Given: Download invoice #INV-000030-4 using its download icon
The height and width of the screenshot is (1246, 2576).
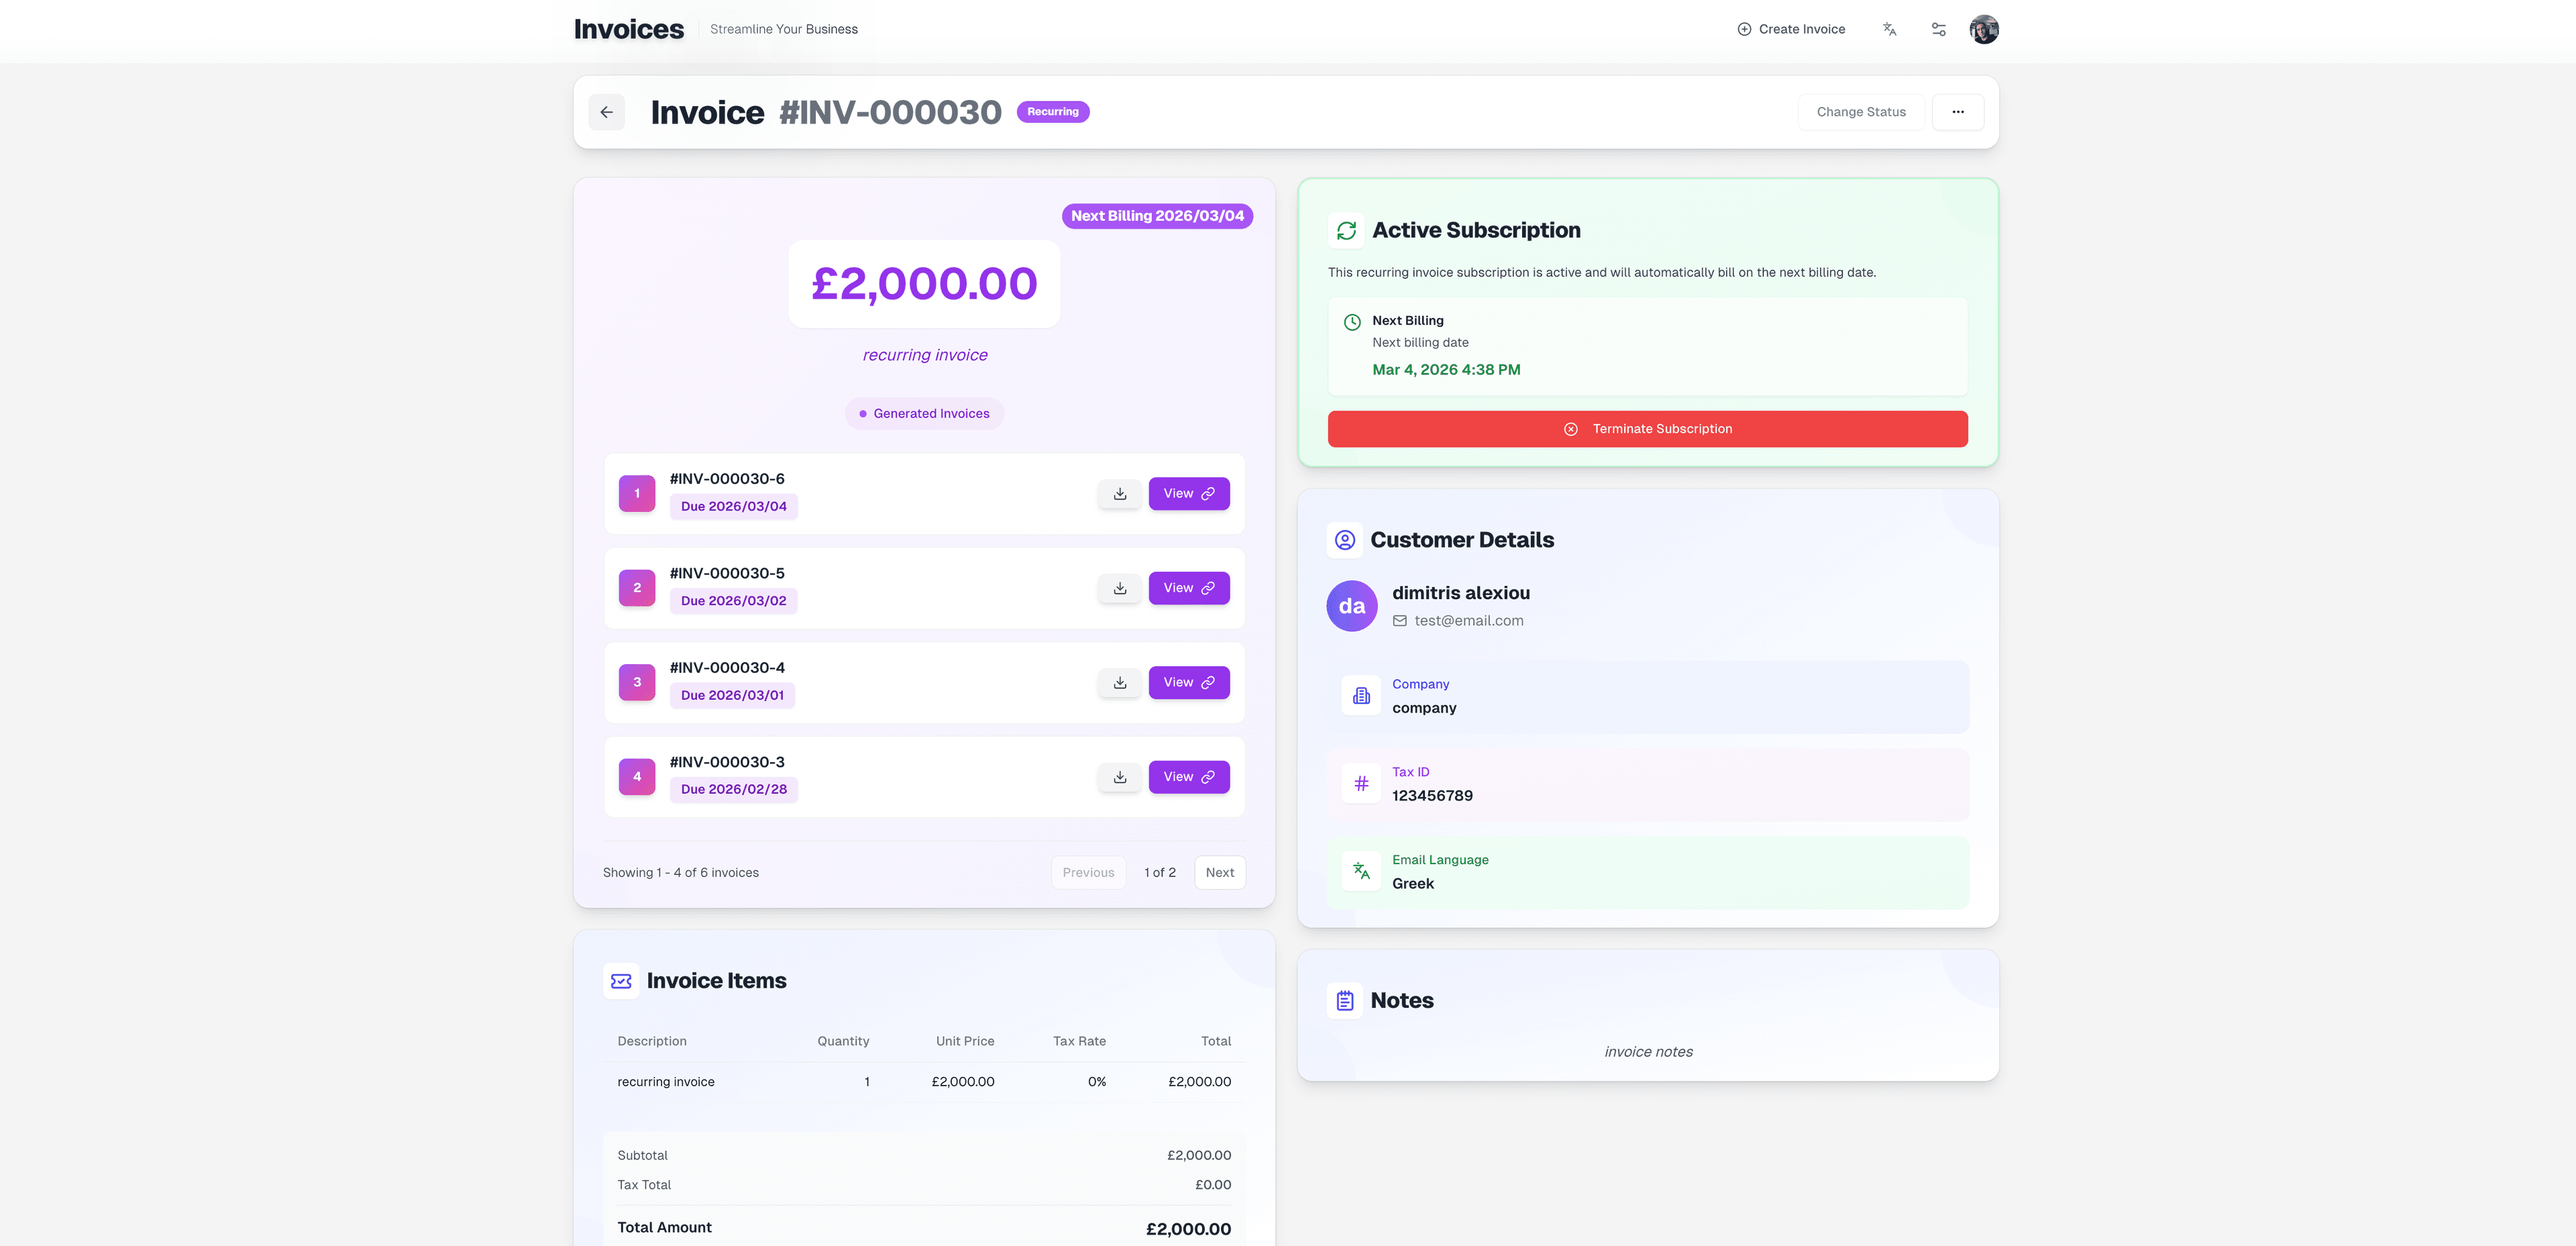Looking at the screenshot, I should [1119, 682].
